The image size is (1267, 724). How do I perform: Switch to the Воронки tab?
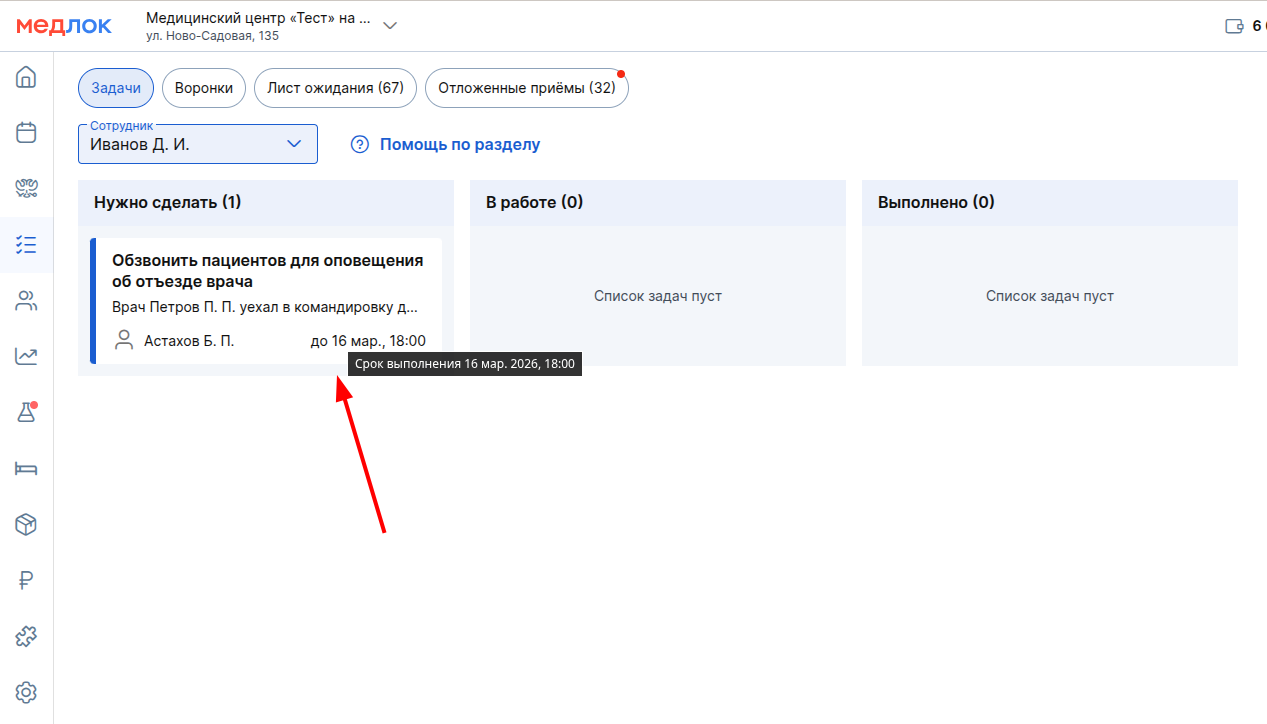[204, 88]
